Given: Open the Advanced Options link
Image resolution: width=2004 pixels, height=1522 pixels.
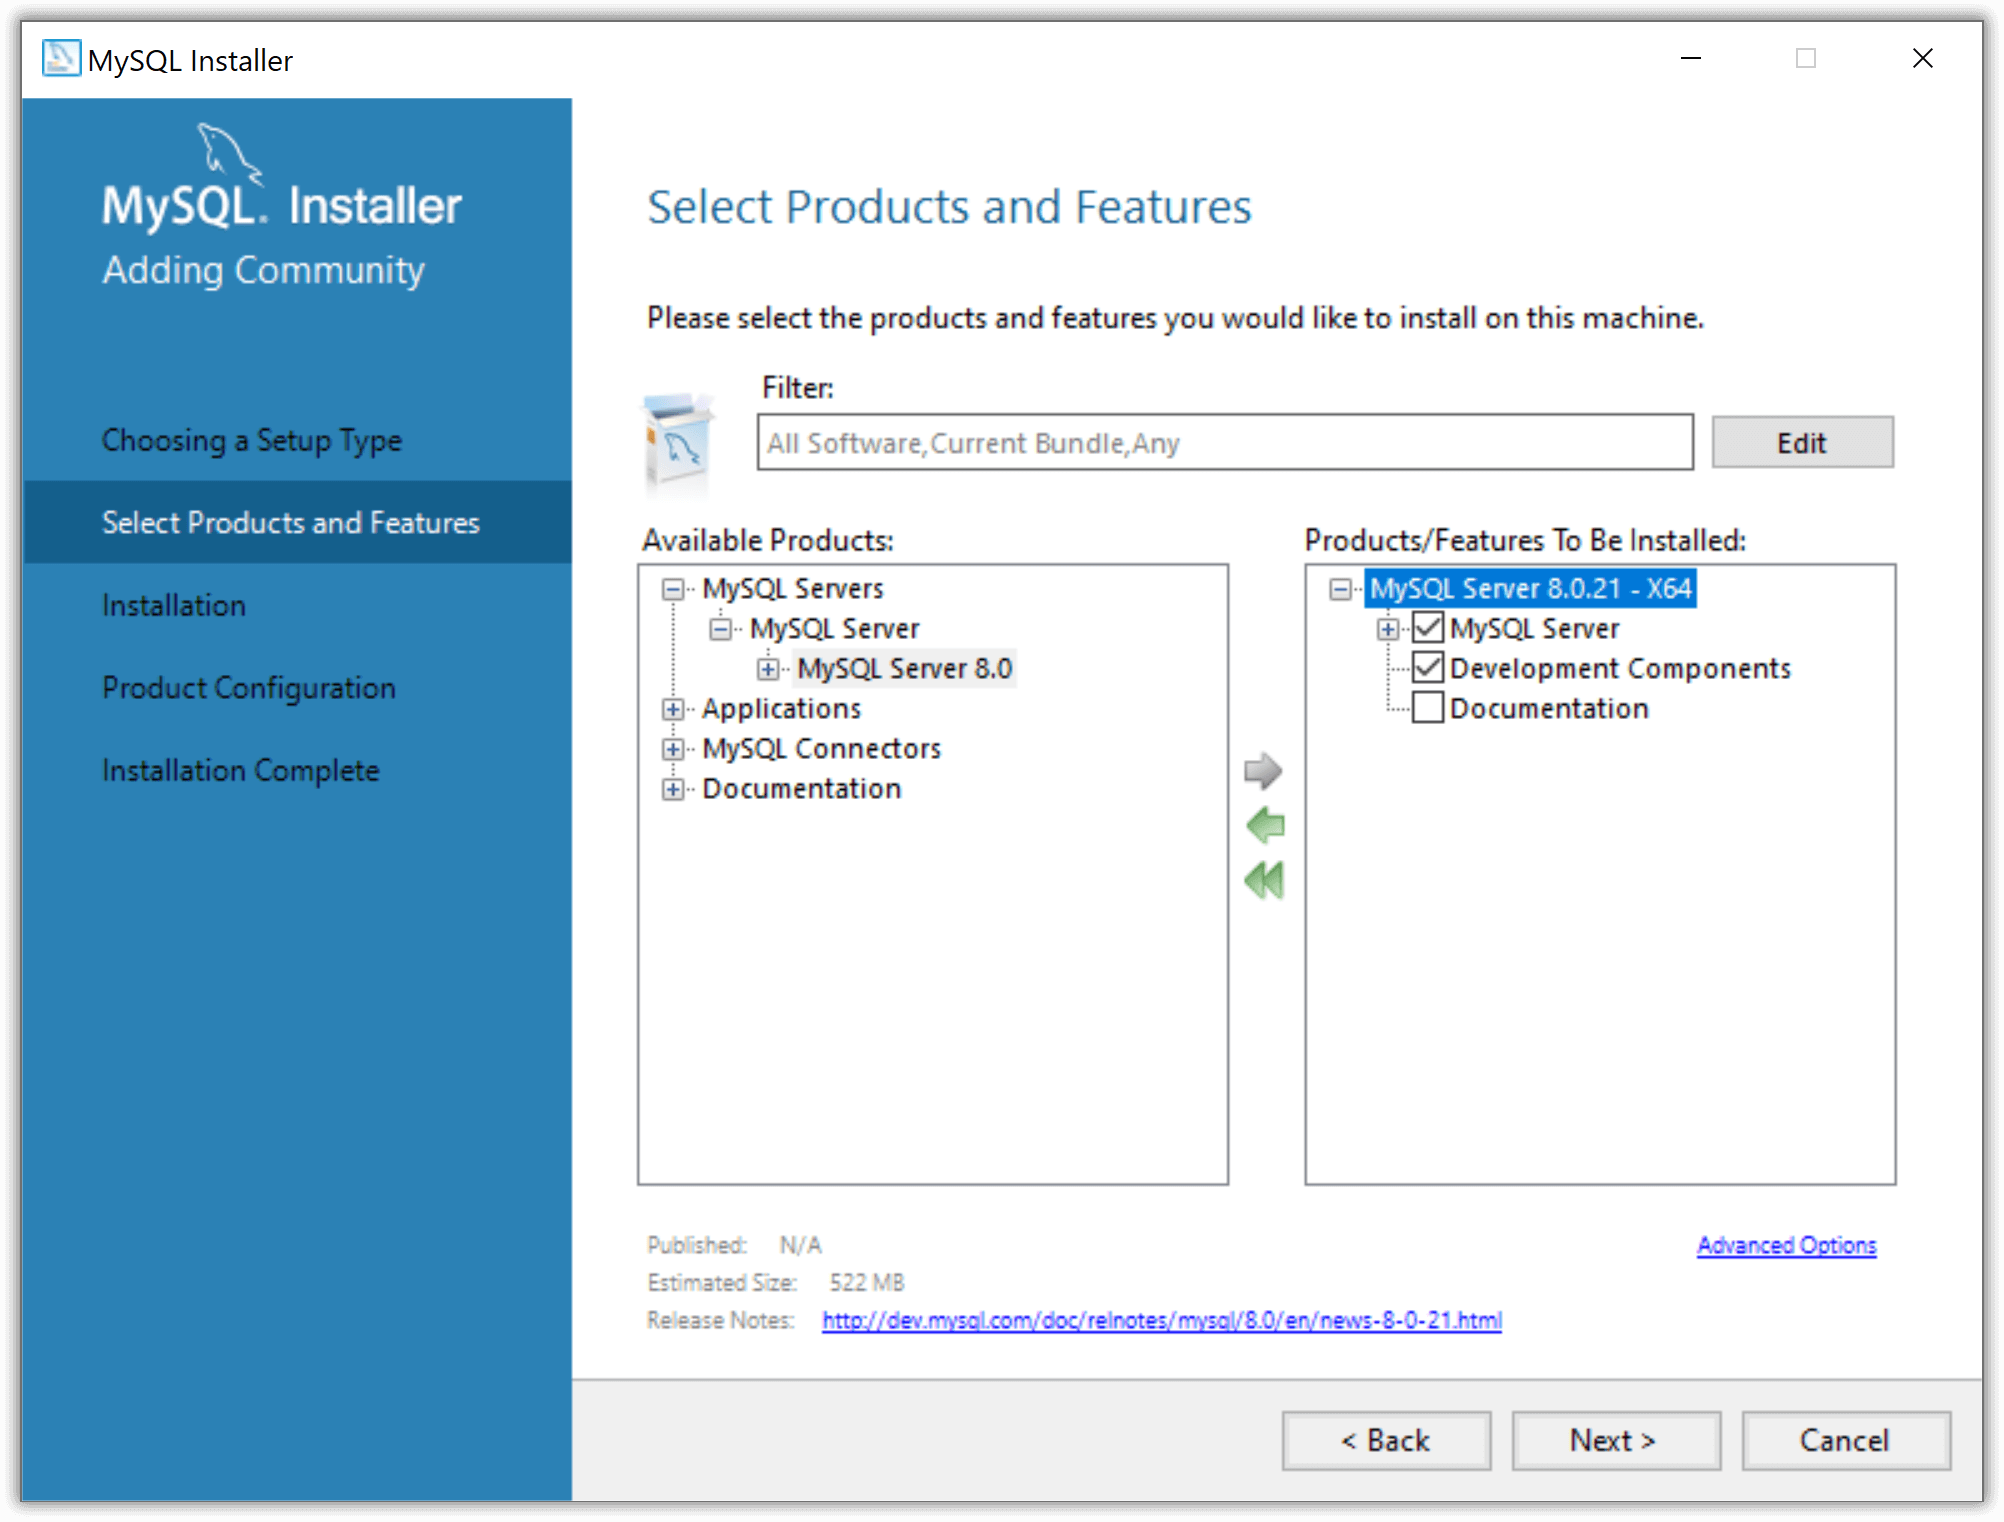Looking at the screenshot, I should tap(1786, 1245).
